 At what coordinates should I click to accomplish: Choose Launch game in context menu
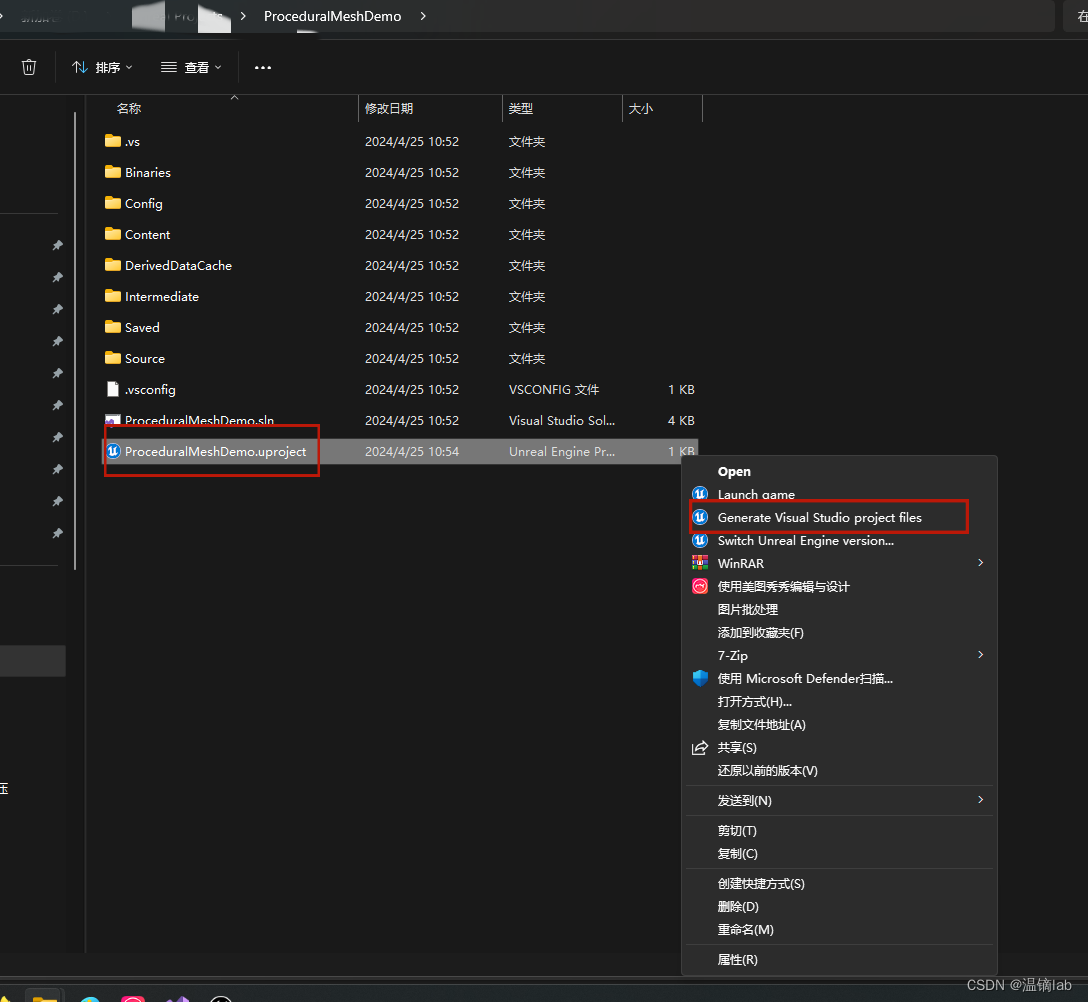(x=756, y=495)
